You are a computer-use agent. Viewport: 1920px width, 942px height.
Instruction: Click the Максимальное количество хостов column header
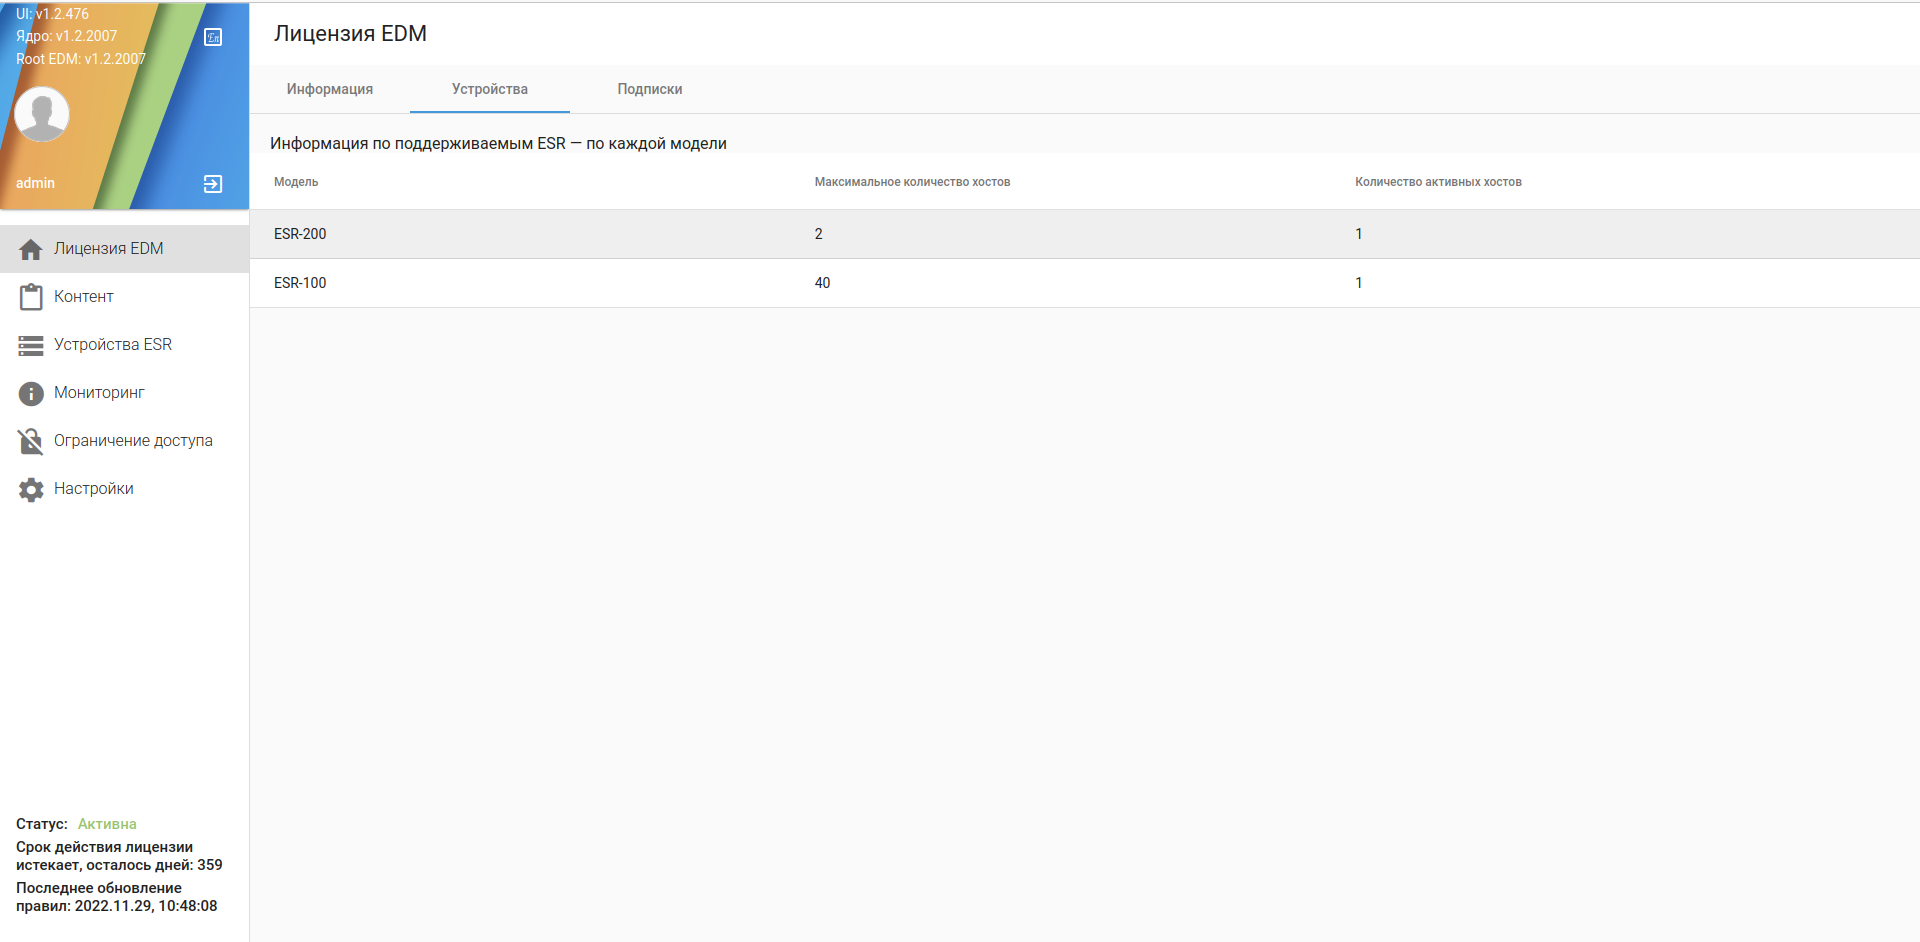pos(912,182)
